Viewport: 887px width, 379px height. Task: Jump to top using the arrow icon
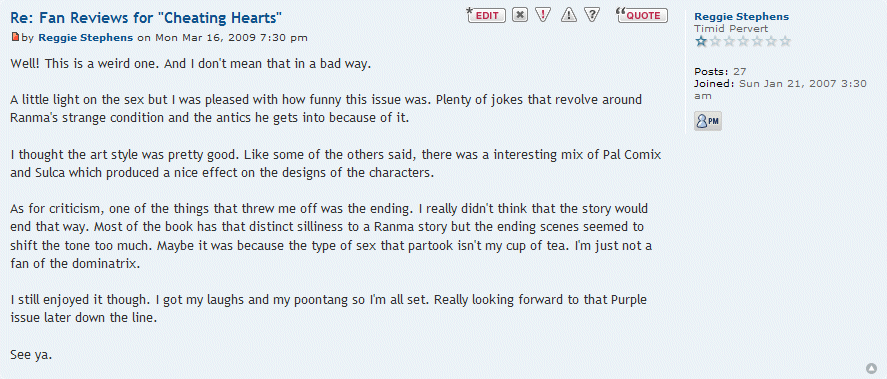click(872, 368)
